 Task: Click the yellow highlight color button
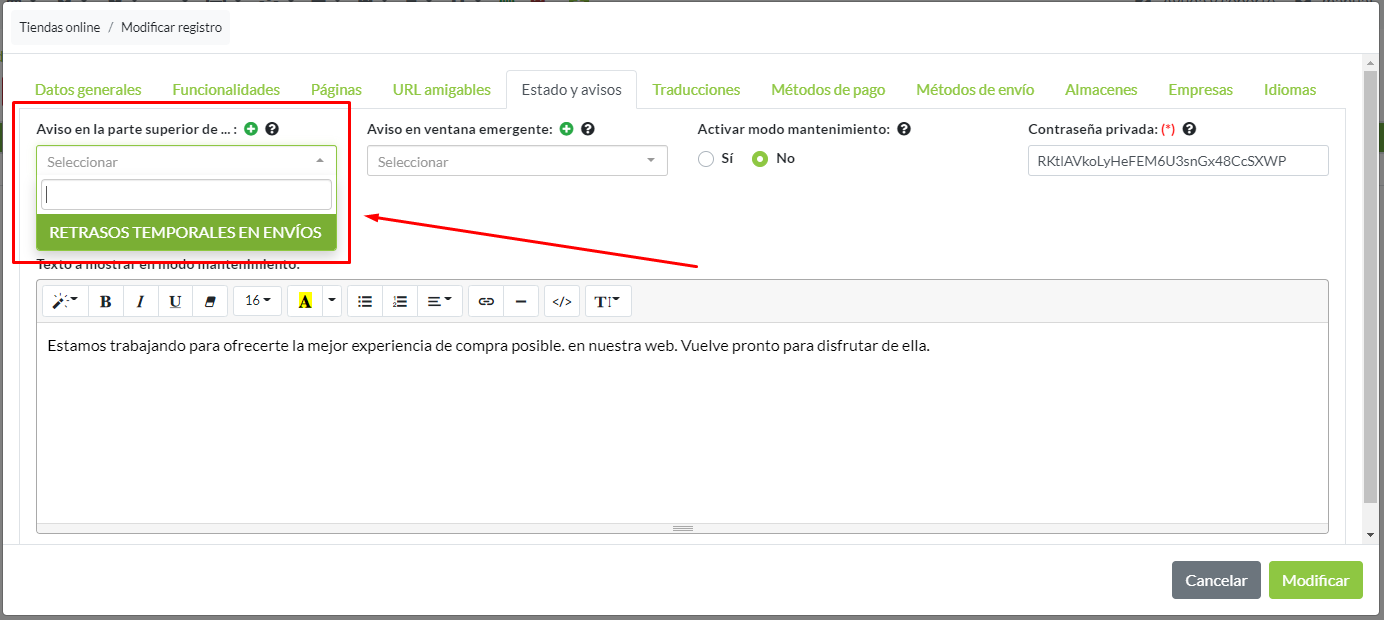pos(305,301)
